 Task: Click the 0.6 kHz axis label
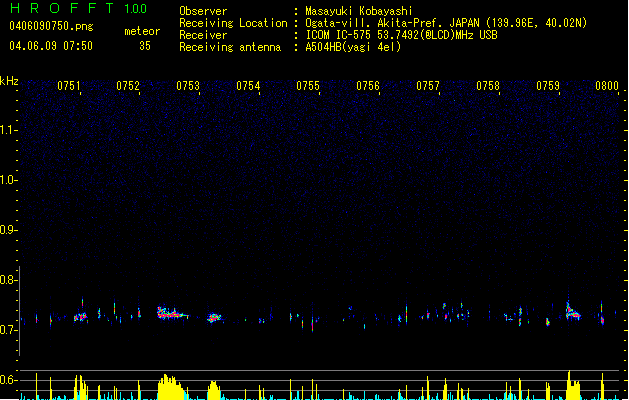(8, 380)
